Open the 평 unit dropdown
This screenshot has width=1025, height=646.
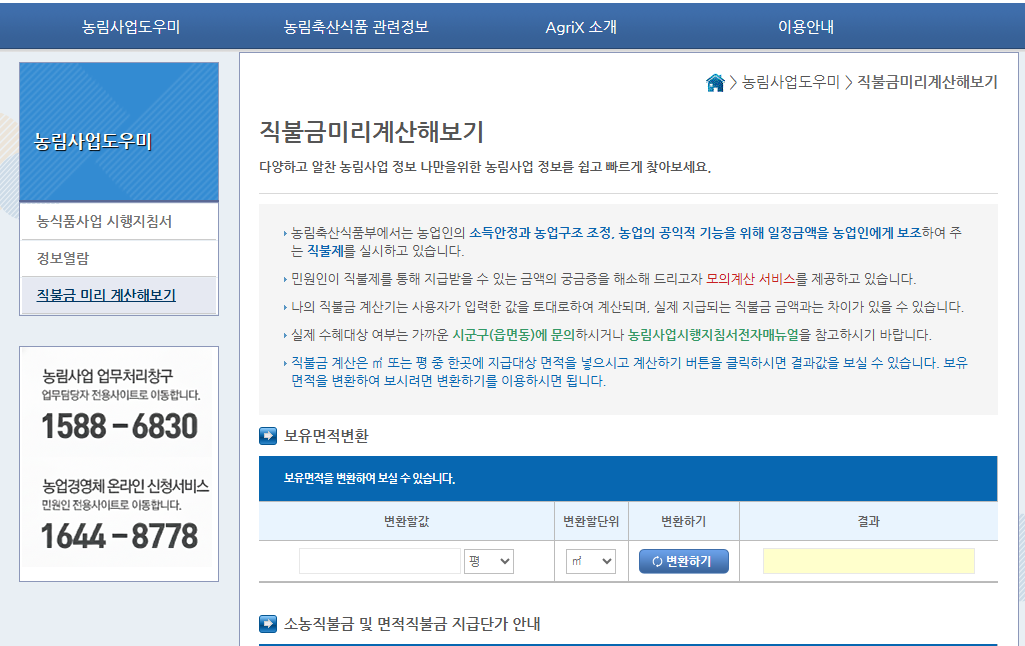[x=488, y=561]
